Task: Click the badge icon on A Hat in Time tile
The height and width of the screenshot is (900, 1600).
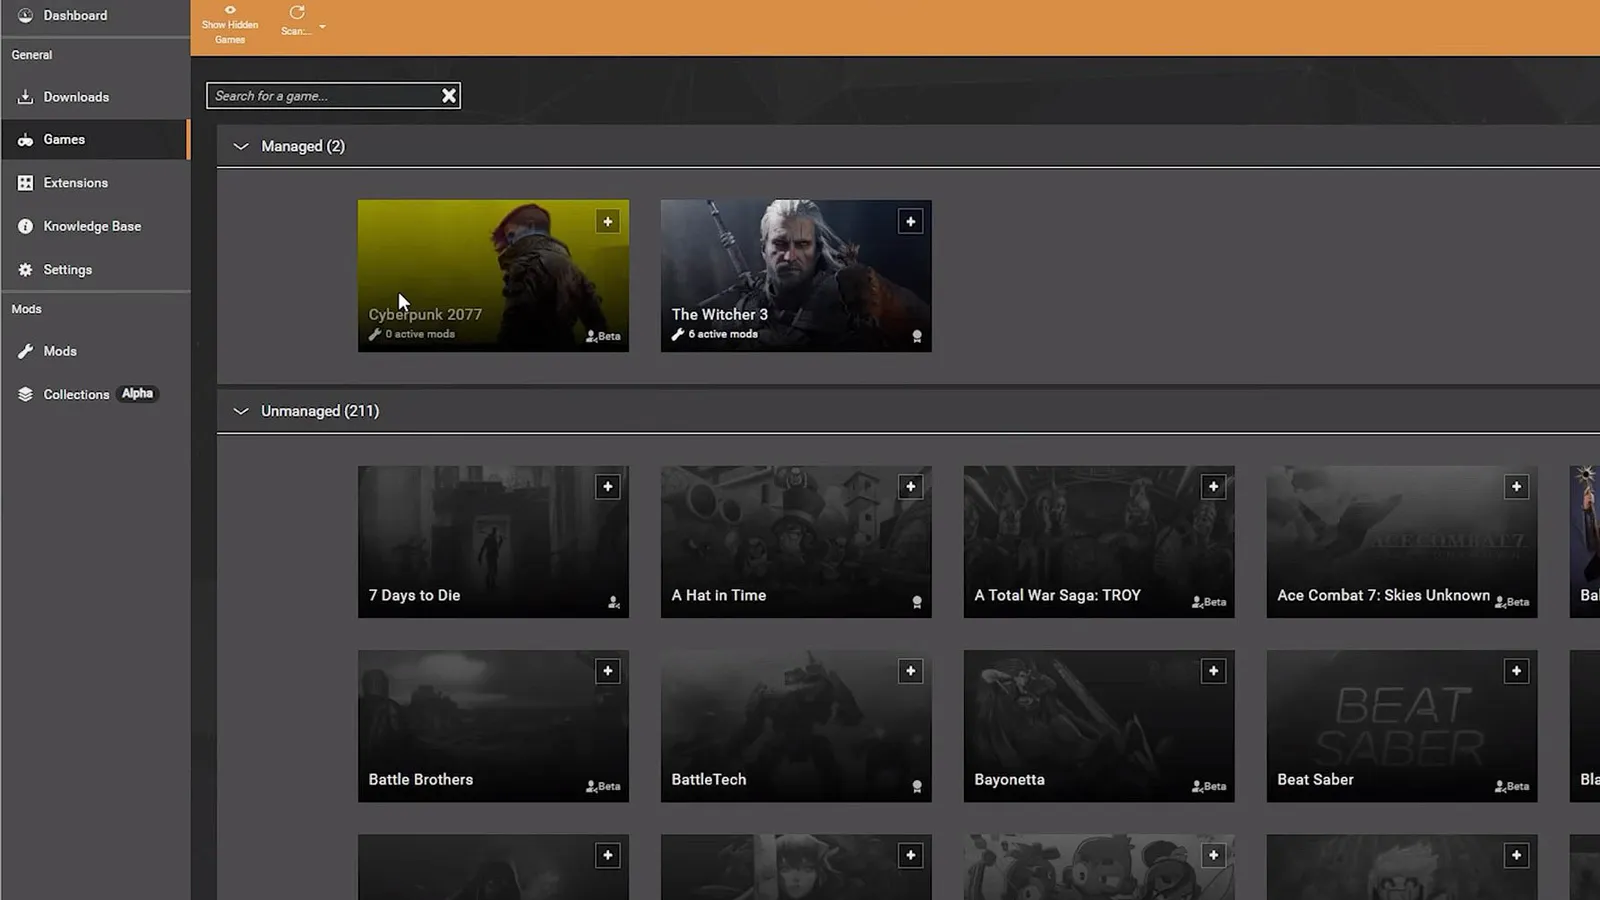Action: click(916, 602)
